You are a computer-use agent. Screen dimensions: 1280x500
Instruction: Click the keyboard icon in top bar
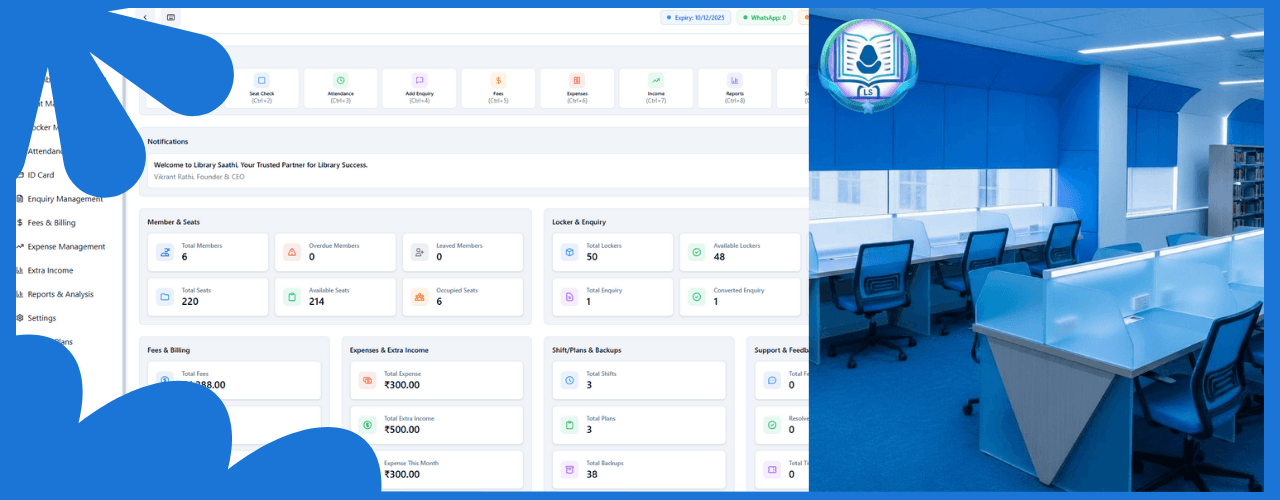(x=171, y=17)
